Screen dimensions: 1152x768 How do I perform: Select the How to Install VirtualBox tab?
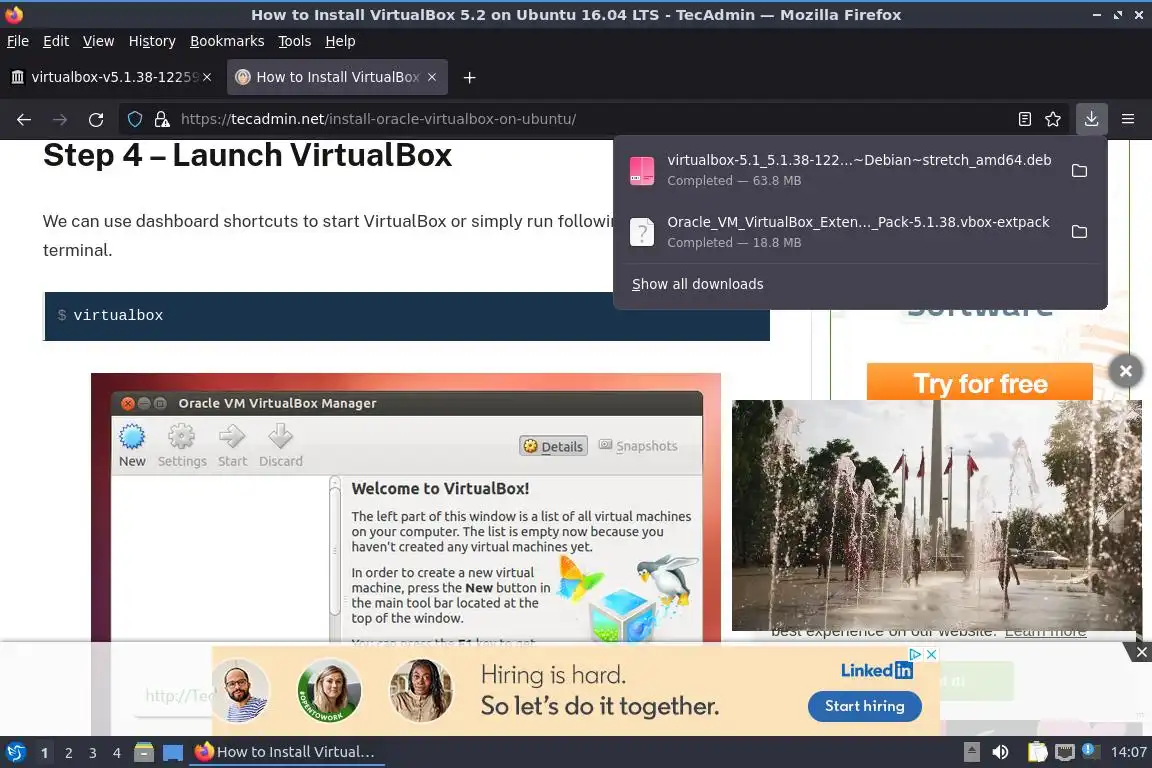pos(337,77)
